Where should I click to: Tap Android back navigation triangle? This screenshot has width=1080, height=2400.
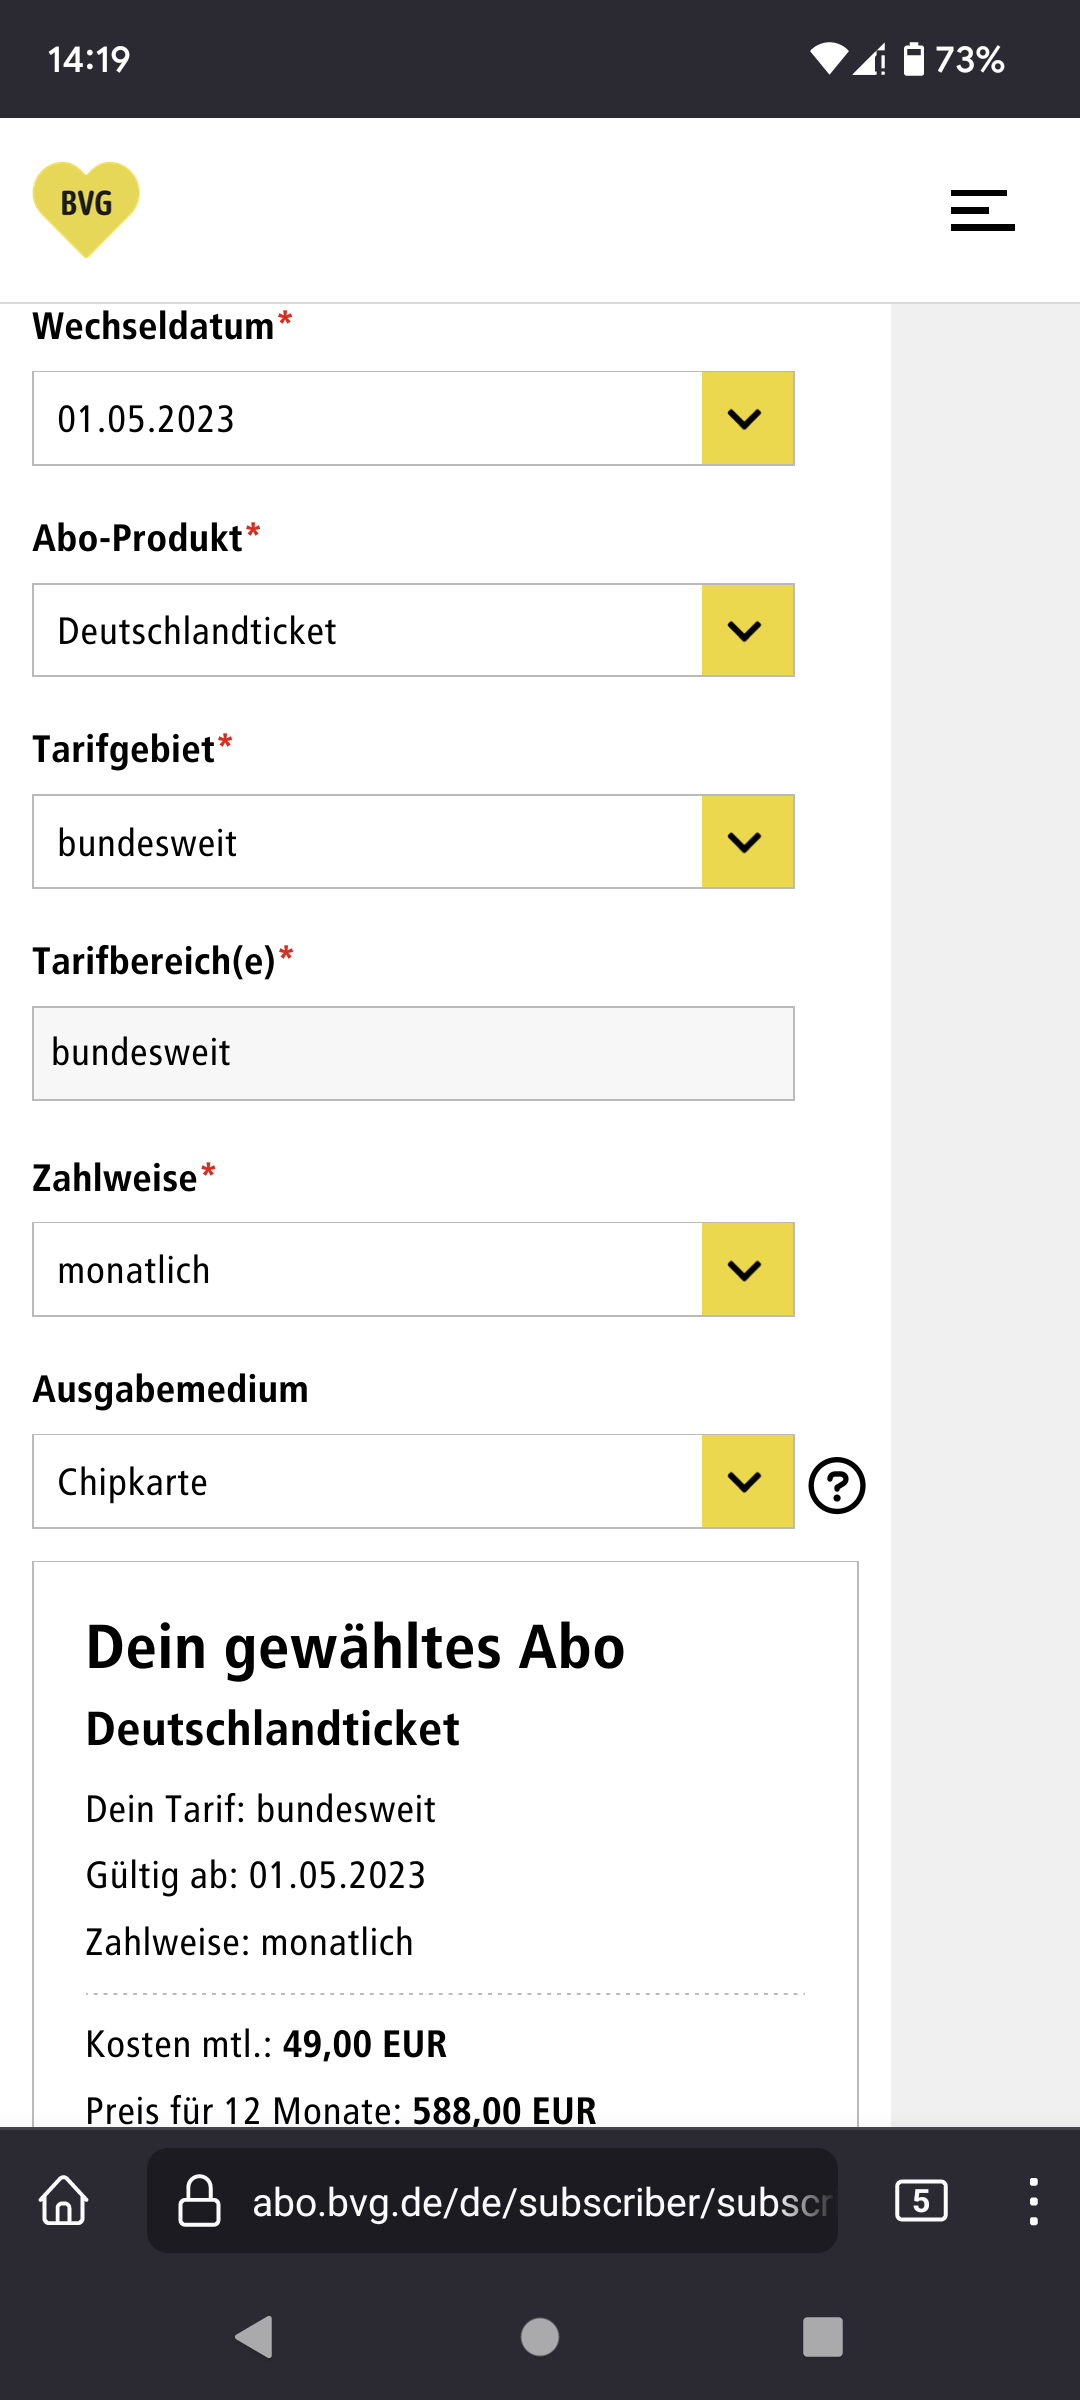[254, 2337]
